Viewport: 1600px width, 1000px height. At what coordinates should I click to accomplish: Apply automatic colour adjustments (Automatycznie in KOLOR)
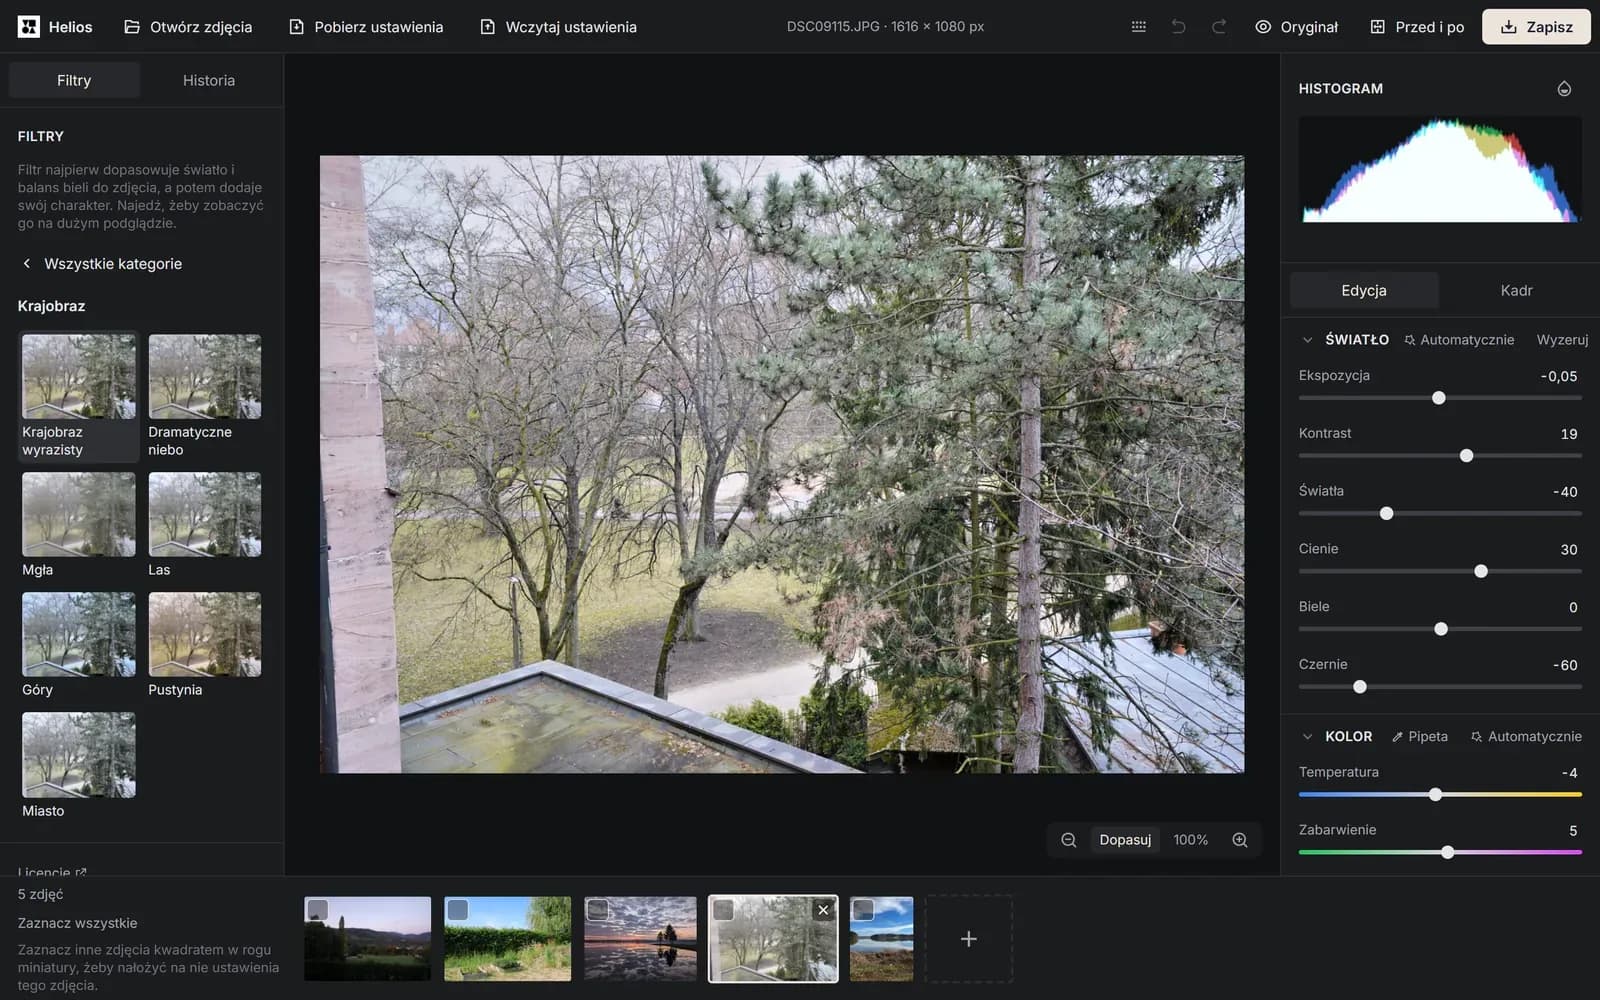pos(1526,736)
